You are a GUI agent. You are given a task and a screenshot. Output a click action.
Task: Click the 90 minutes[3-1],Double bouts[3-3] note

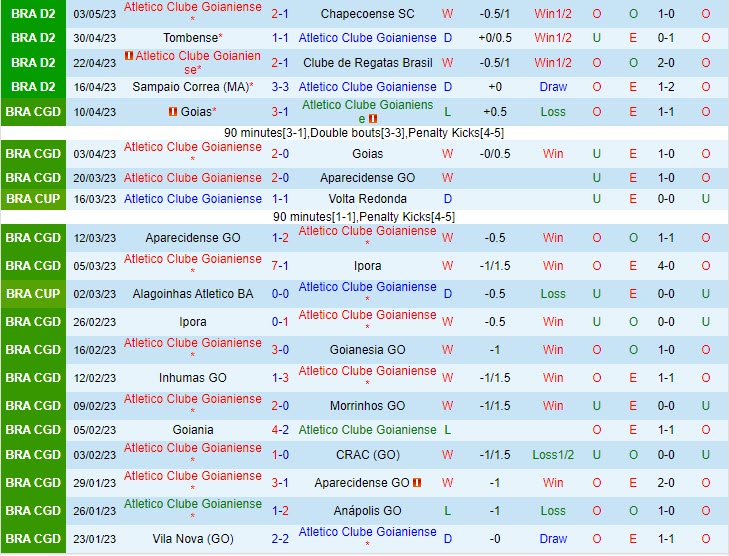[364, 133]
